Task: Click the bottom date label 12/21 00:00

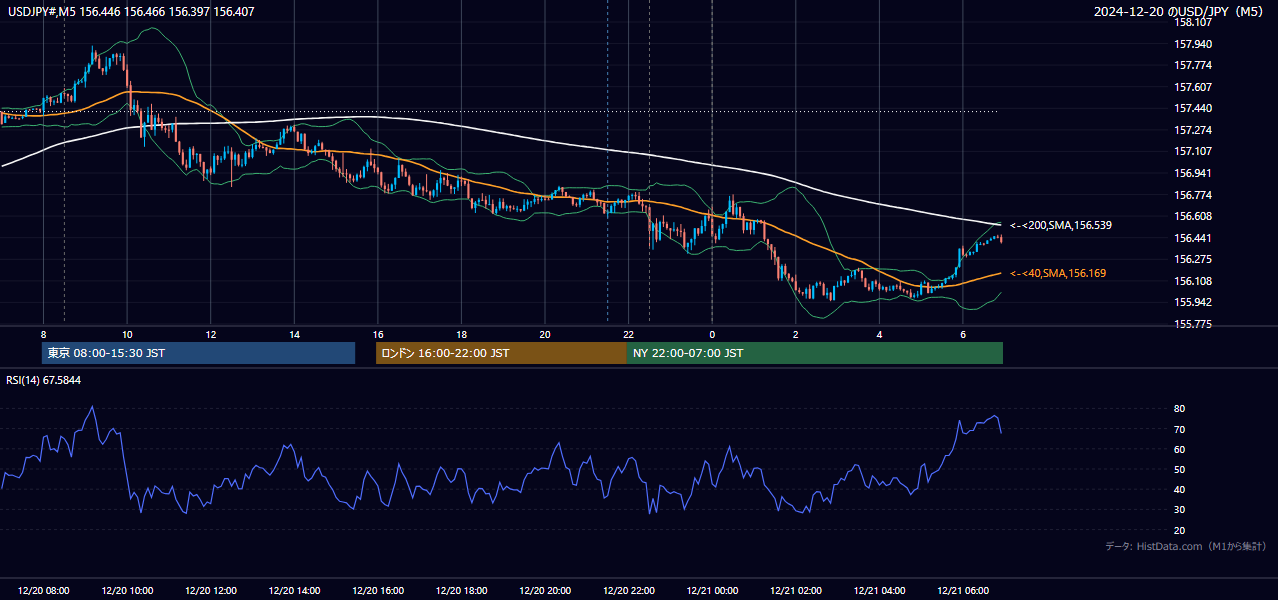Action: point(712,591)
